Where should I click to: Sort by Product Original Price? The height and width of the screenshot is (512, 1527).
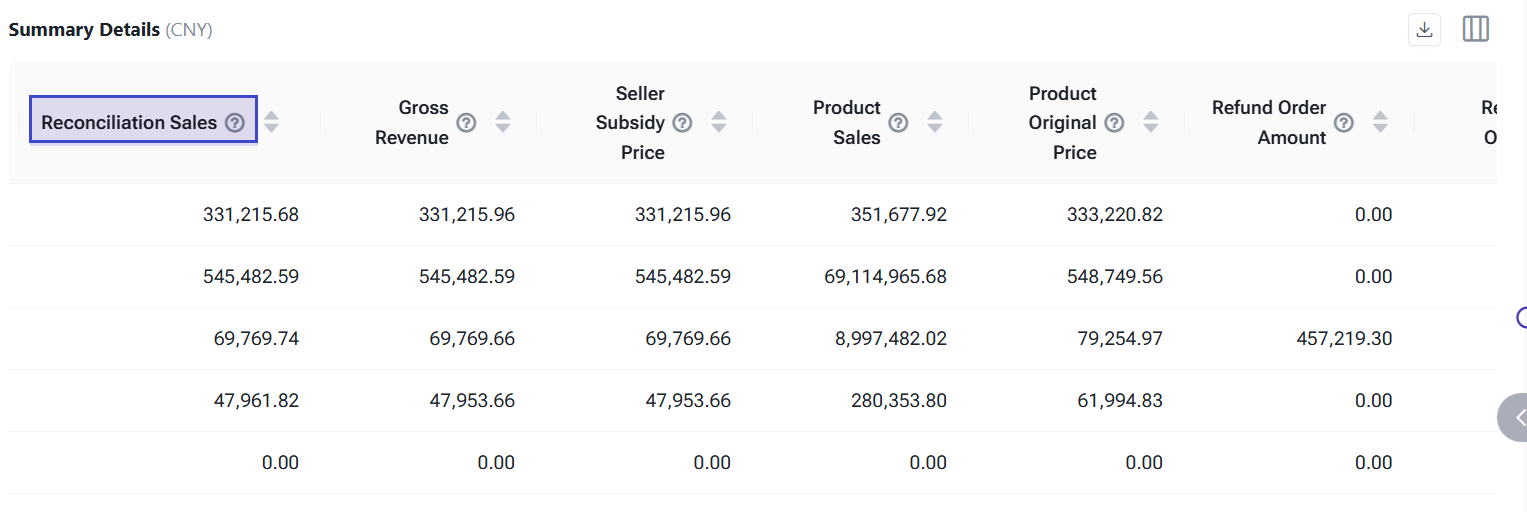(1151, 123)
